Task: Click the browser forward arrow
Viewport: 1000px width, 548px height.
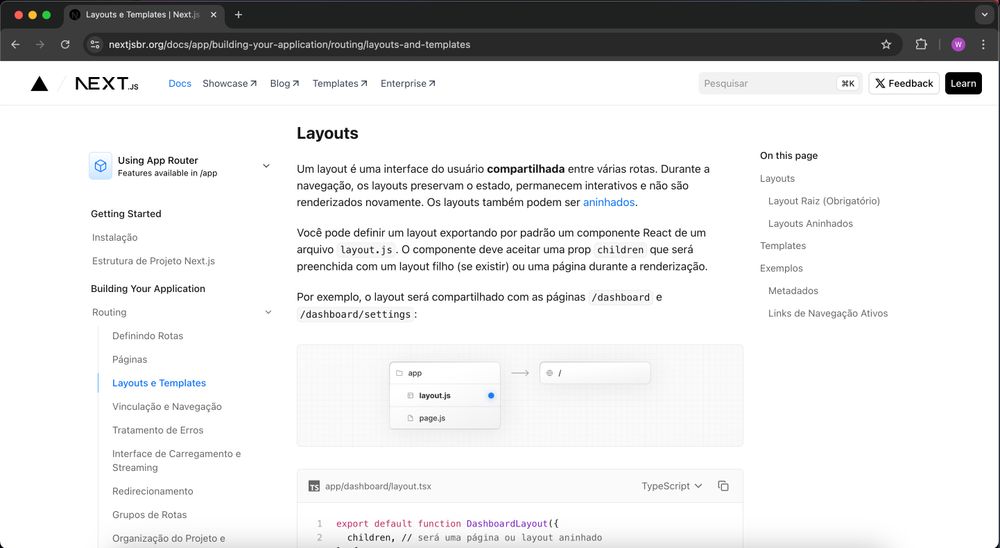Action: [40, 45]
